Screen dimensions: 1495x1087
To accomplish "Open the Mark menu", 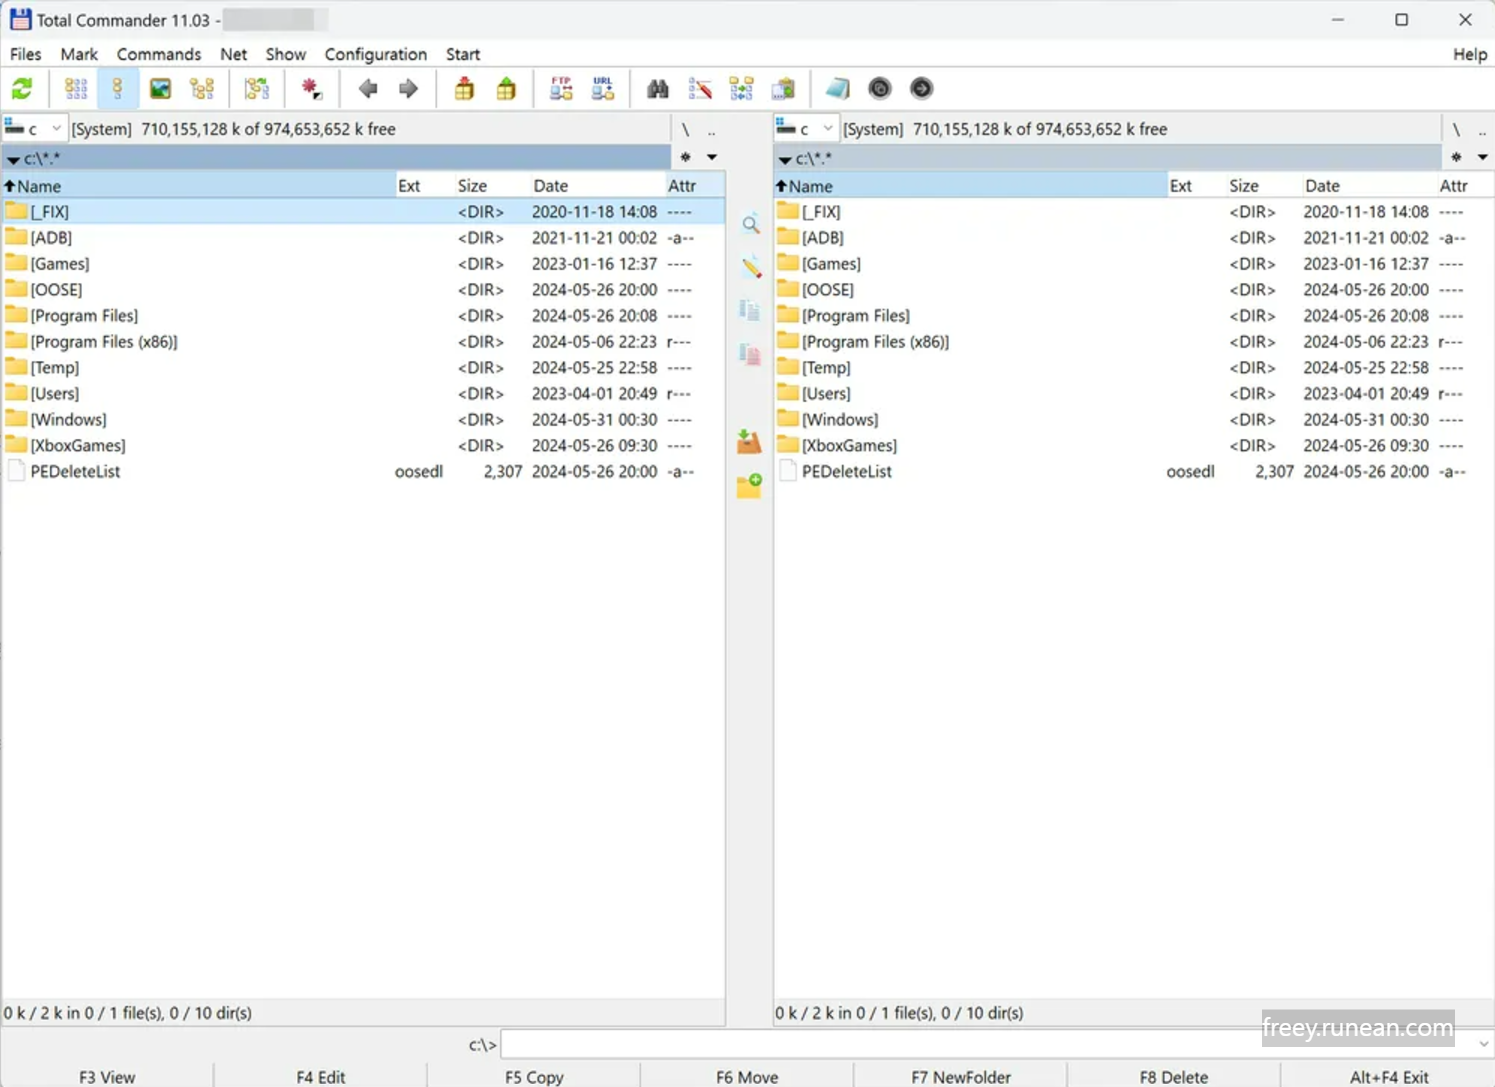I will (79, 54).
